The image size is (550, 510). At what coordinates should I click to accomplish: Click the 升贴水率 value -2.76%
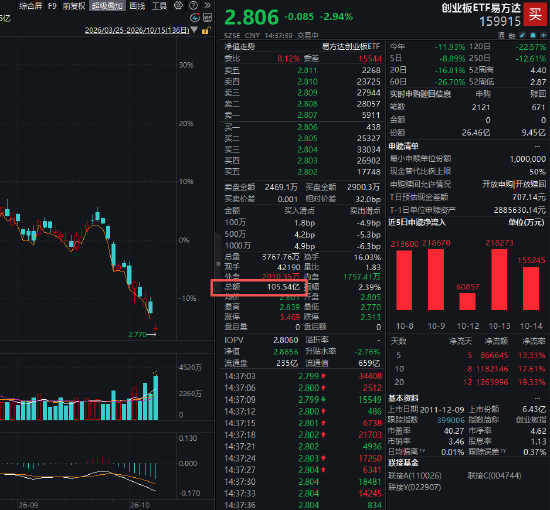click(367, 352)
